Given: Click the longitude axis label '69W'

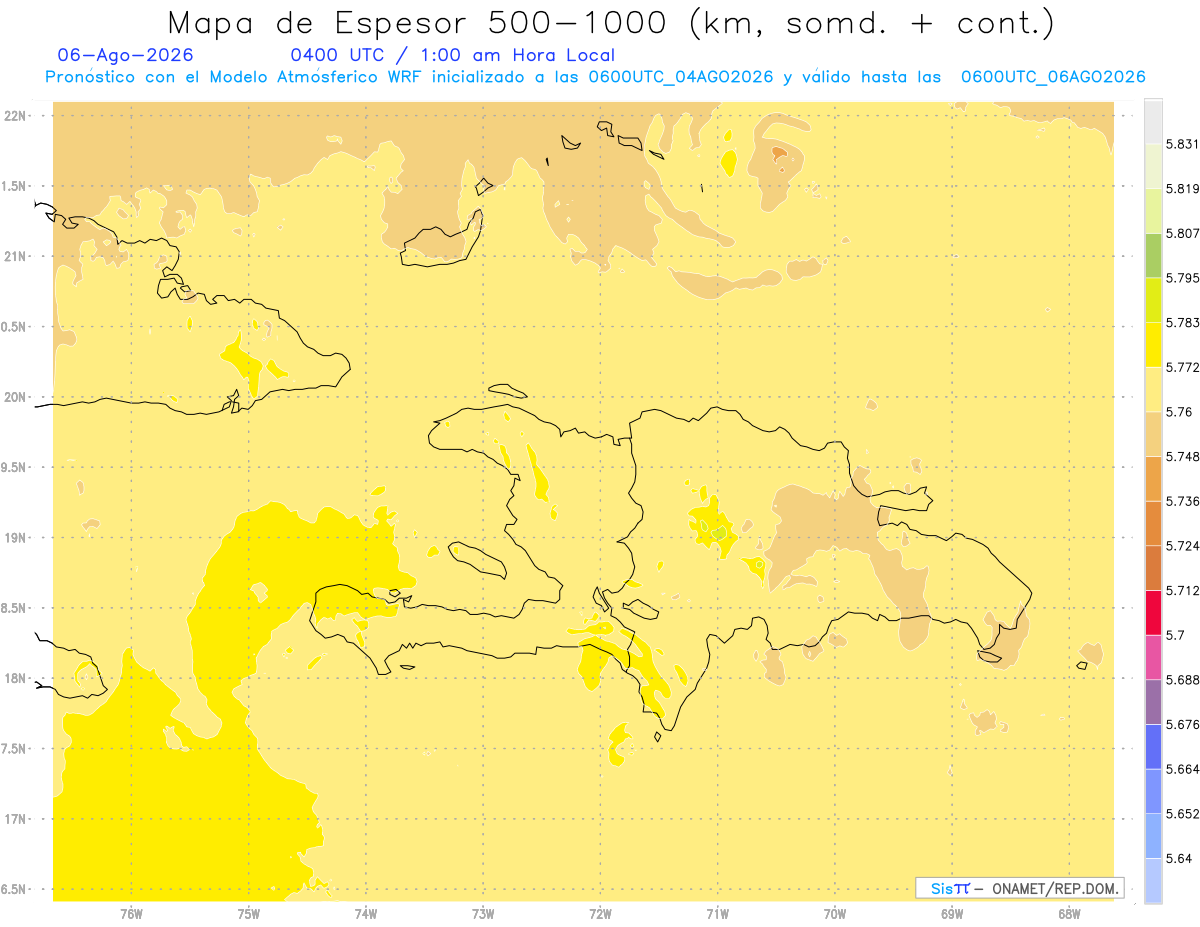Looking at the screenshot, I should (952, 913).
